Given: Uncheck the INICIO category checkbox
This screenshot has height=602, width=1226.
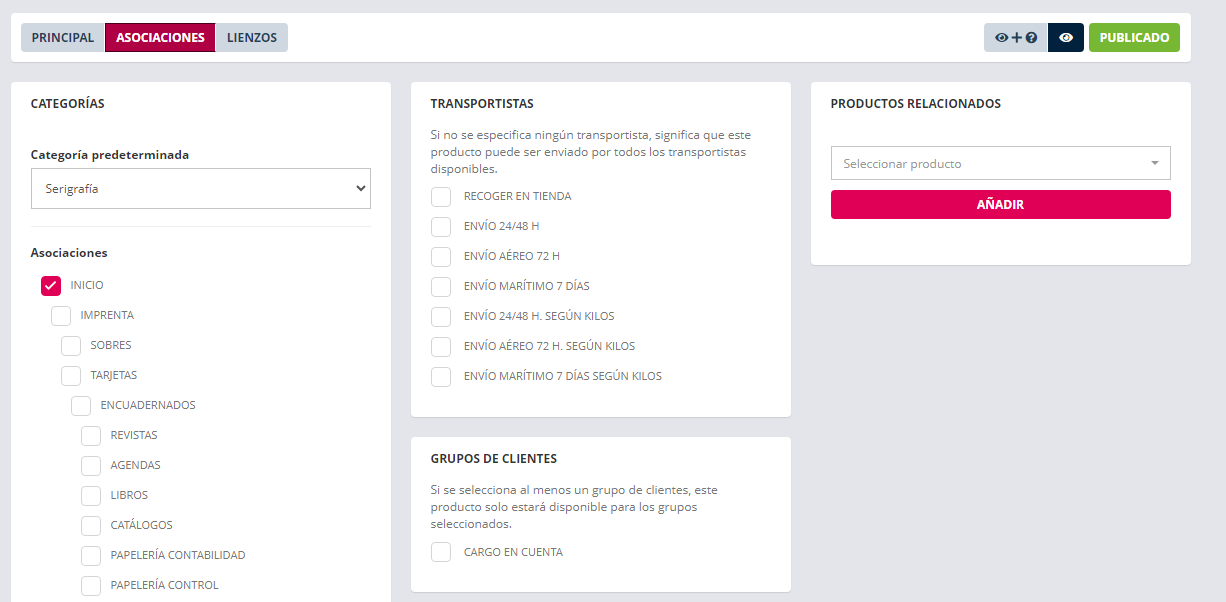Looking at the screenshot, I should click(51, 286).
